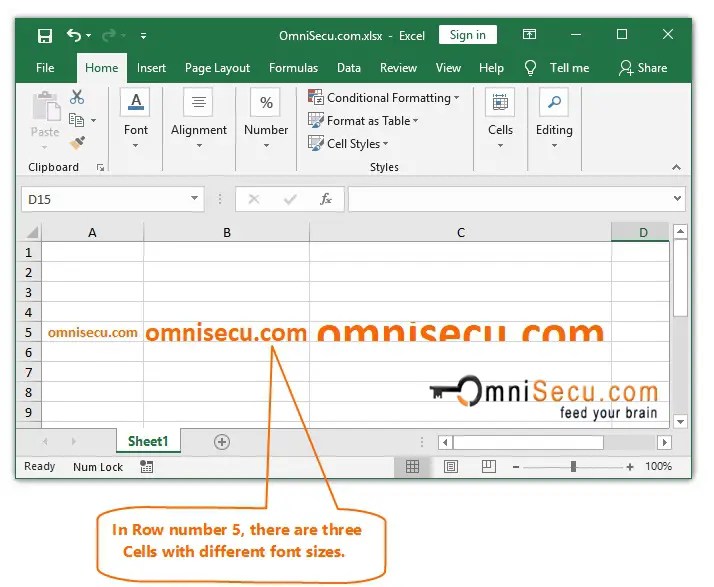Viewport: 714px width, 587px height.
Task: Switch to the Insert tab
Action: pyautogui.click(x=151, y=68)
